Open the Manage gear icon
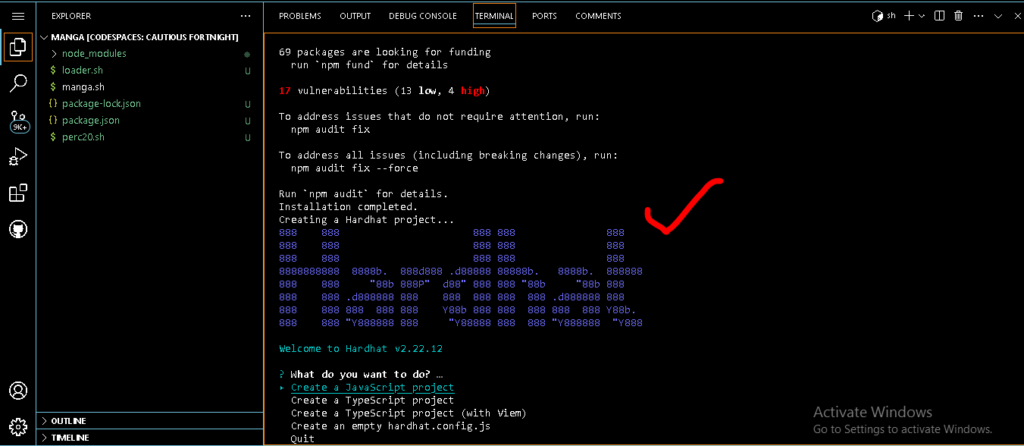 (18, 426)
